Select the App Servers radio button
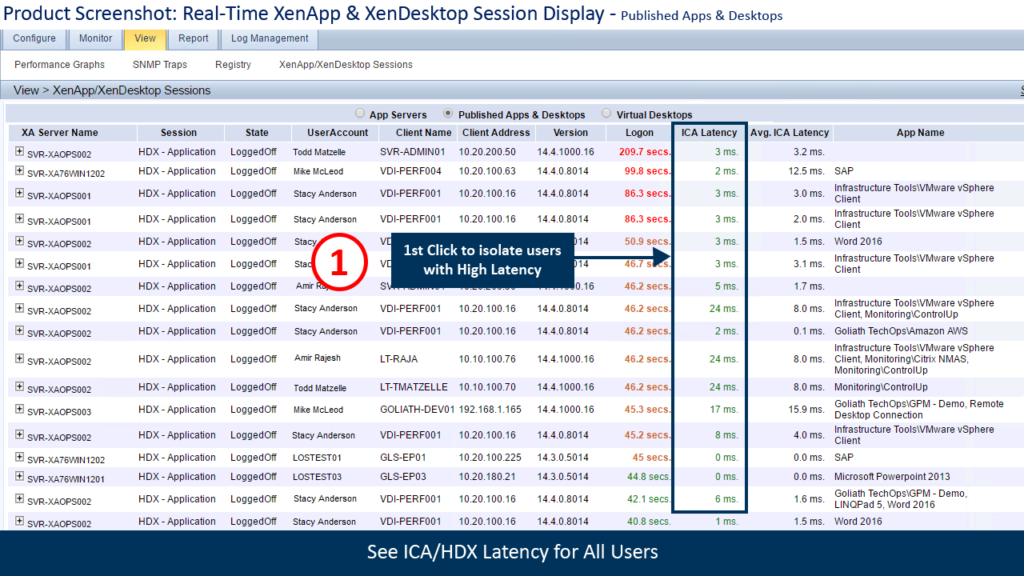1024x576 pixels. coord(360,113)
